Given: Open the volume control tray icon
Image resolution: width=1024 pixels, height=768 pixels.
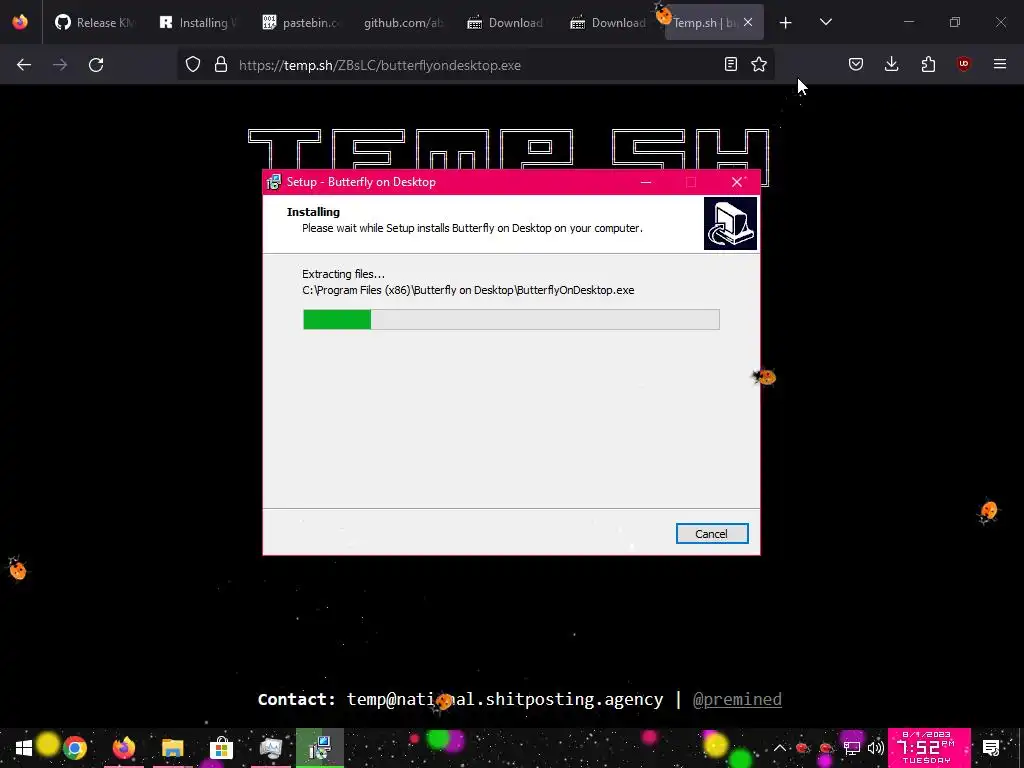Looking at the screenshot, I should tap(876, 748).
